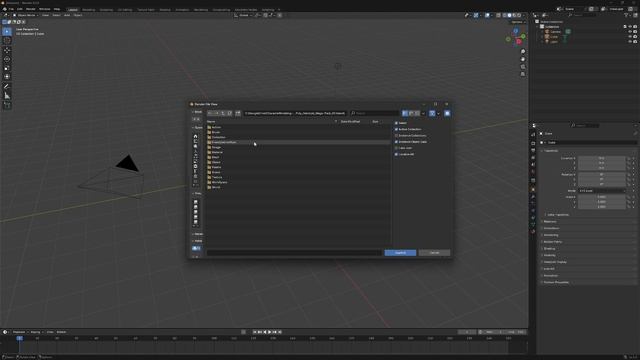Click the Rotation X value field

point(601,175)
